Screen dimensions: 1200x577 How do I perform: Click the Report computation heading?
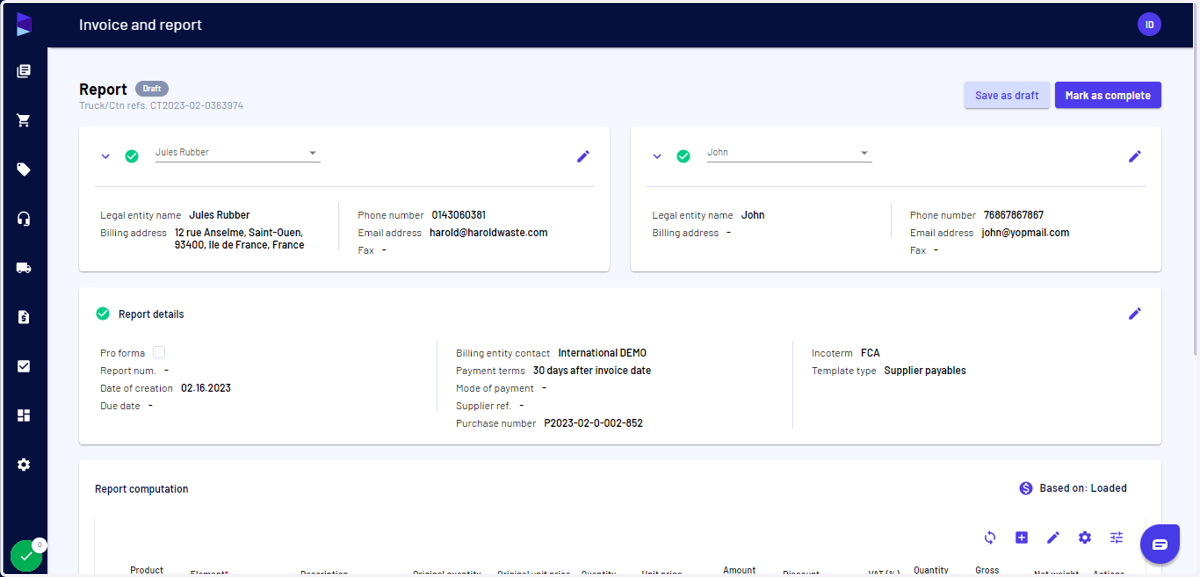(x=141, y=489)
